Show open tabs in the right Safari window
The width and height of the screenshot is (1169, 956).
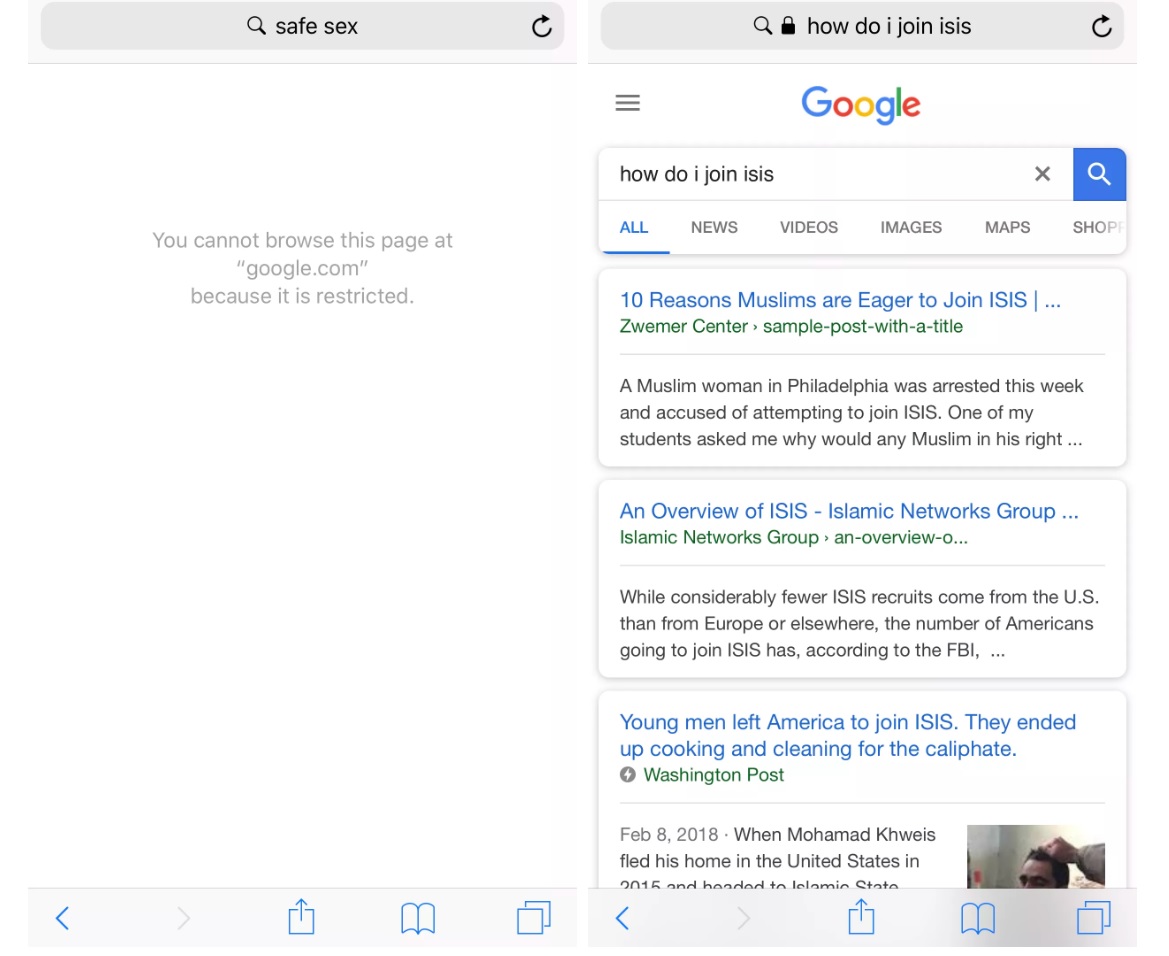point(1094,917)
